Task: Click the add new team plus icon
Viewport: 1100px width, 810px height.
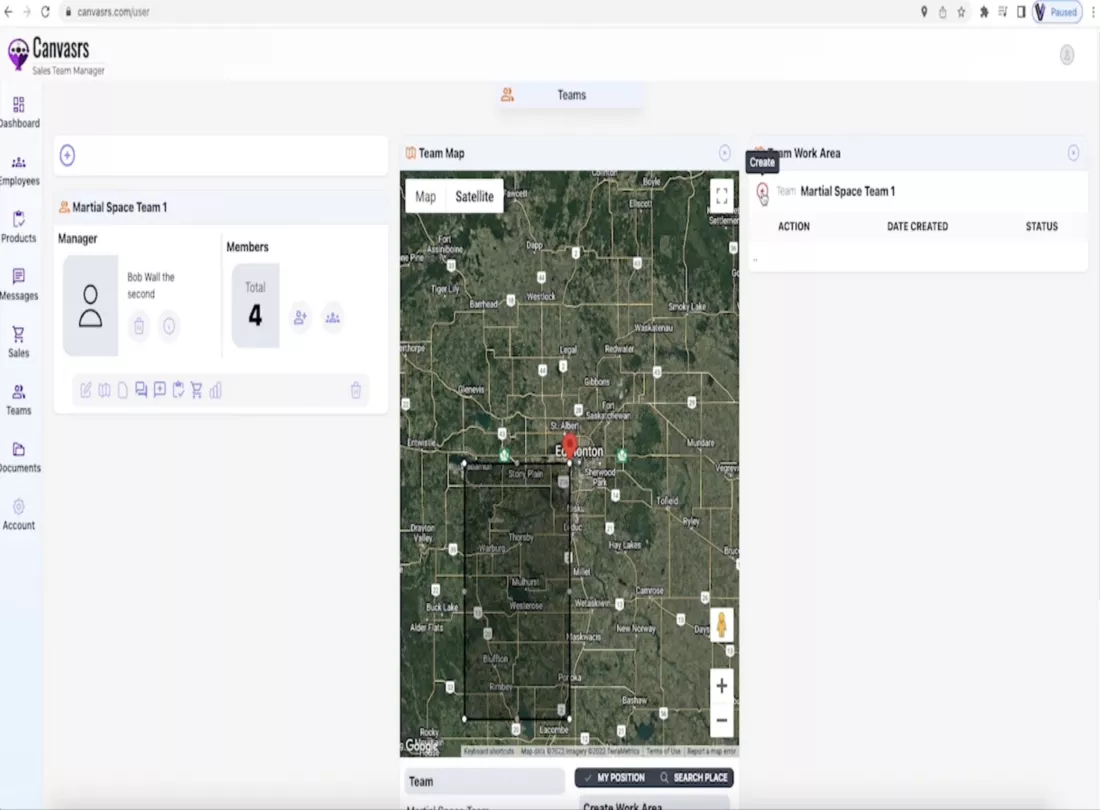Action: point(67,155)
